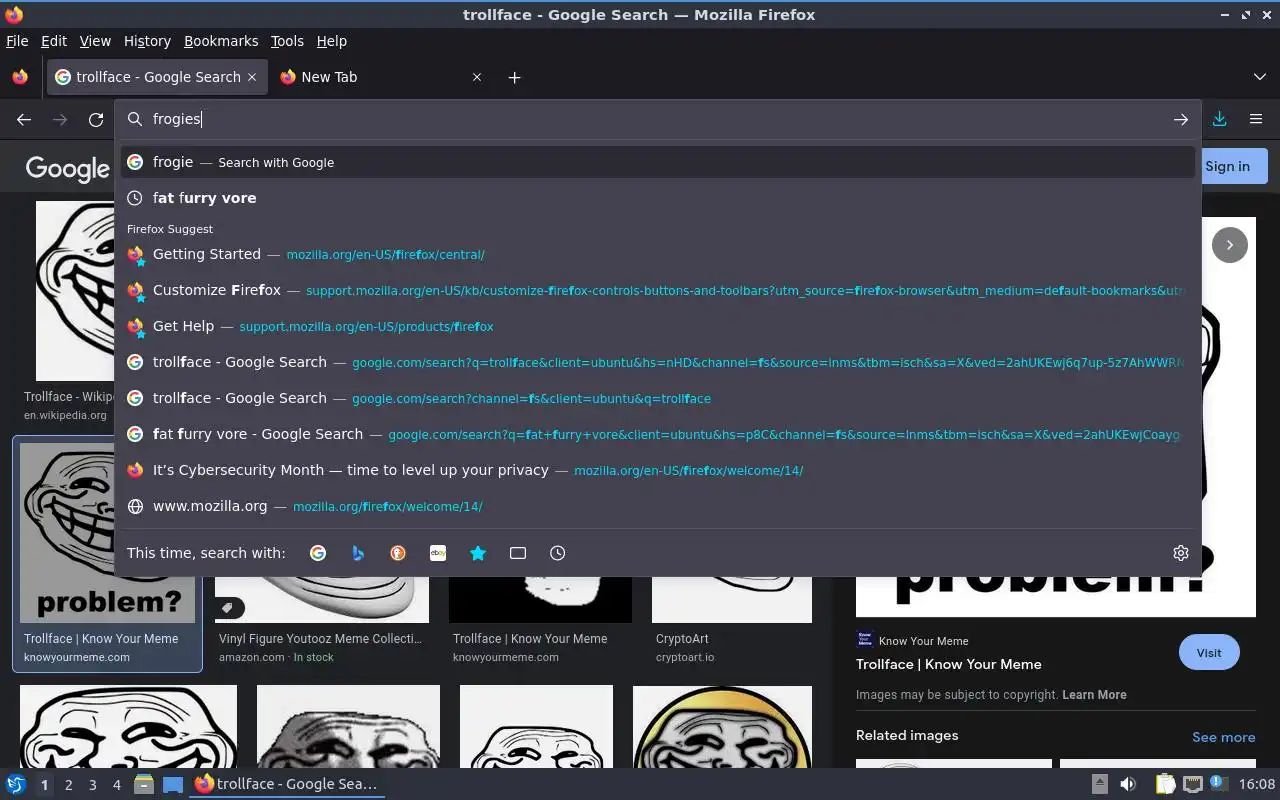Screen dimensions: 1280x800
Task: Click the removable media tray icon
Action: coord(1099,784)
